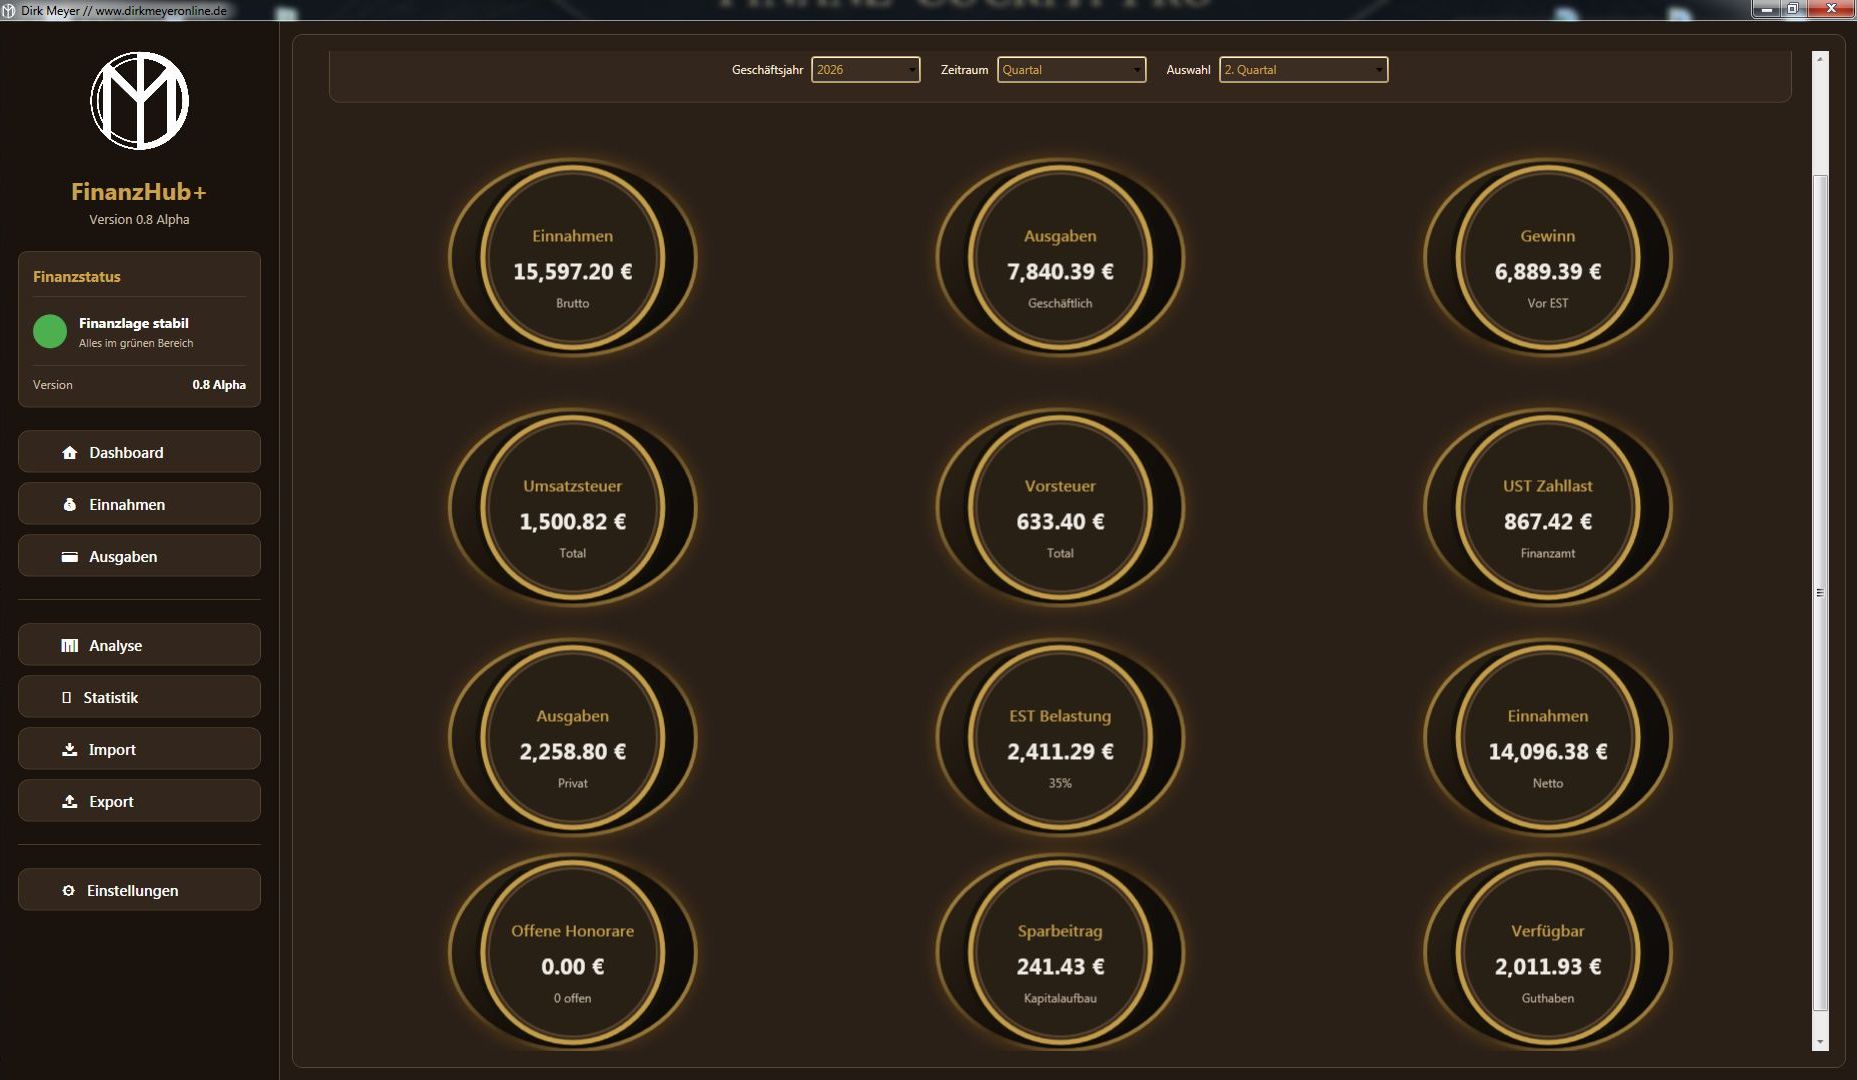The image size is (1857, 1080).
Task: Select the Ausgaben Privat circle
Action: pyautogui.click(x=573, y=738)
